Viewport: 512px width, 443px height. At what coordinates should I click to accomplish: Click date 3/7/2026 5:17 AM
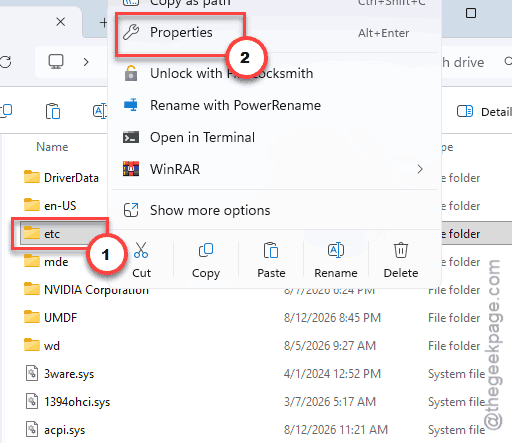[x=330, y=402]
